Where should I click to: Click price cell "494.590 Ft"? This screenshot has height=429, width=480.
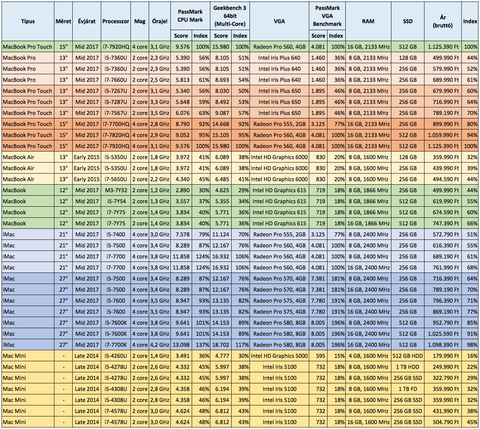(443, 179)
